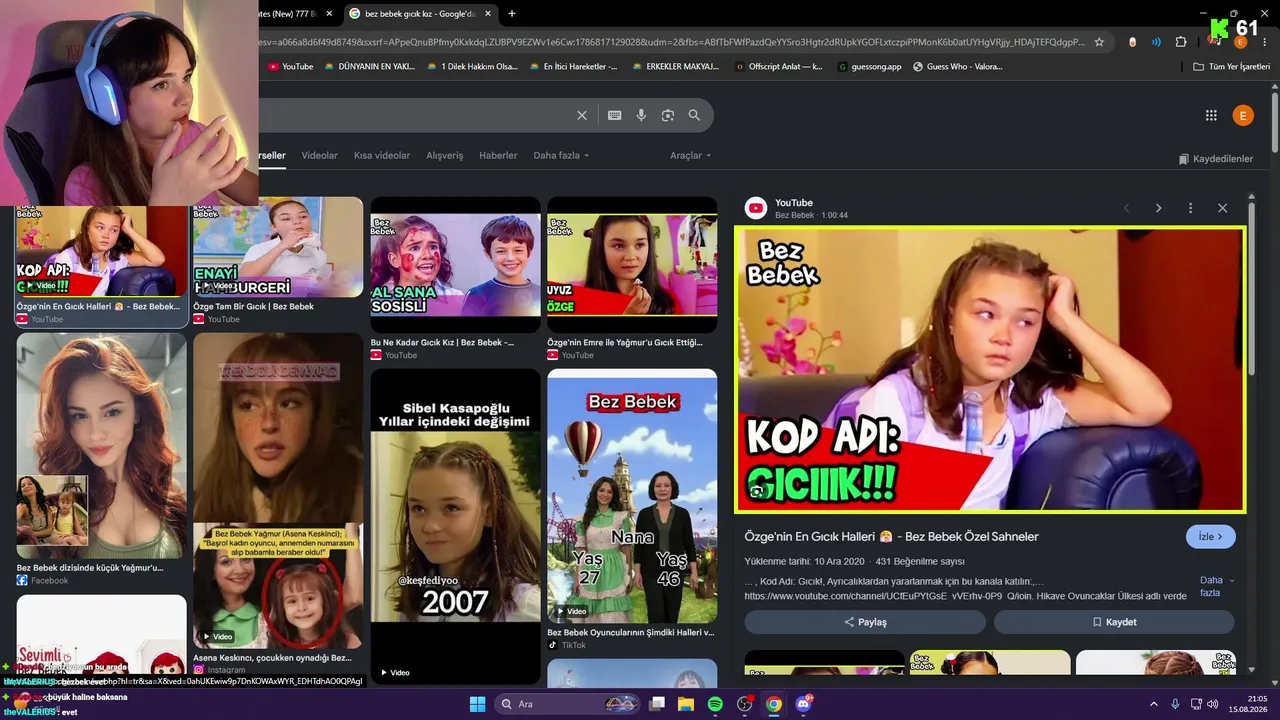Open the volume control in system tray
This screenshot has height=720, width=1280.
tap(1212, 704)
